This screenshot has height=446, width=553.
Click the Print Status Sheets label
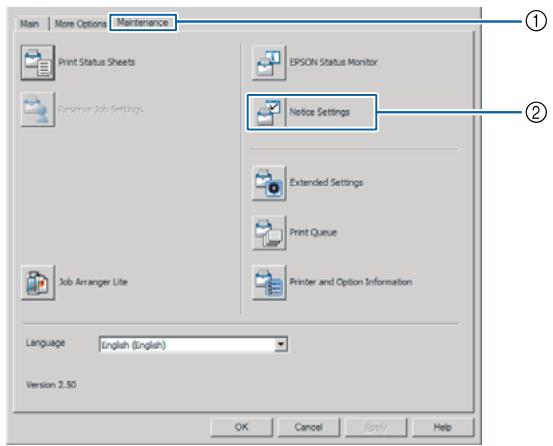97,62
